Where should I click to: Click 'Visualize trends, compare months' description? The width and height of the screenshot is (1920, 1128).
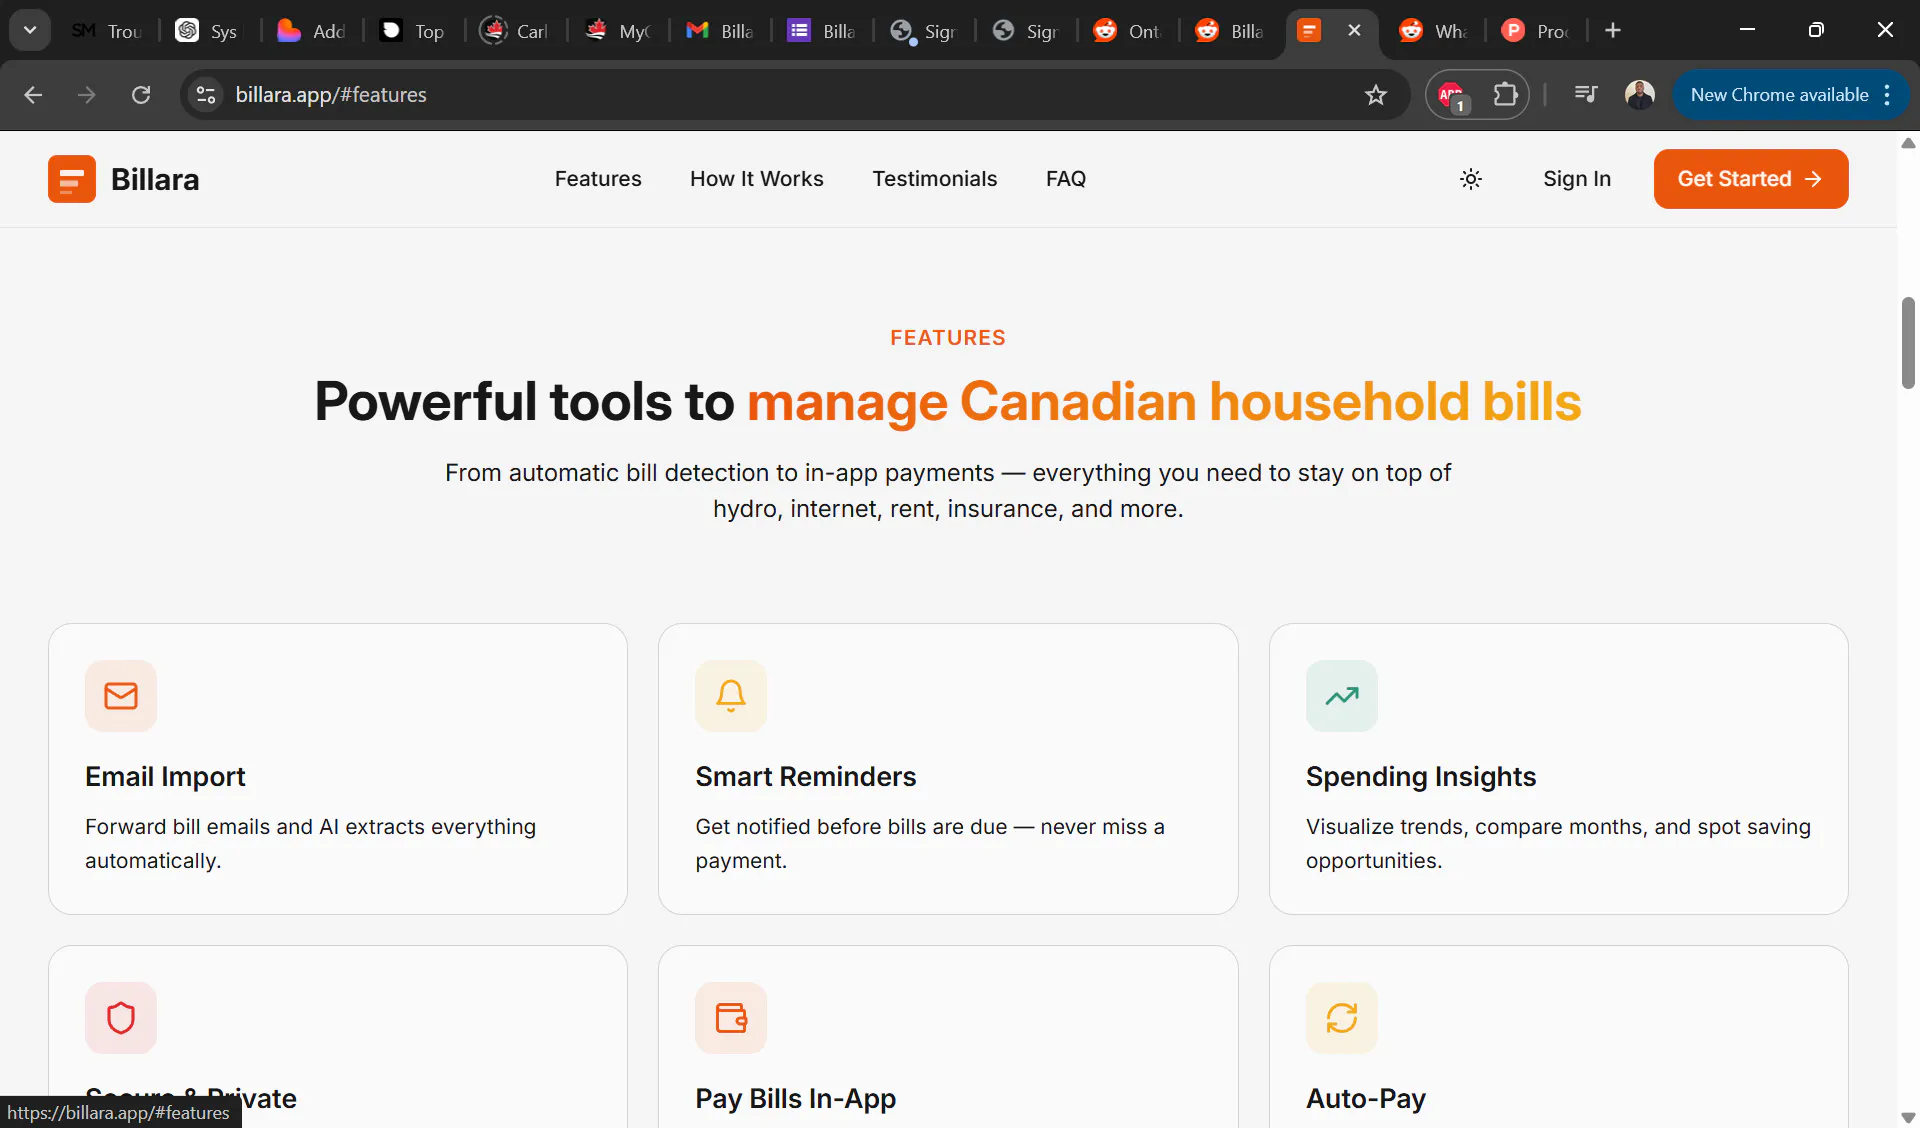tap(1558, 844)
